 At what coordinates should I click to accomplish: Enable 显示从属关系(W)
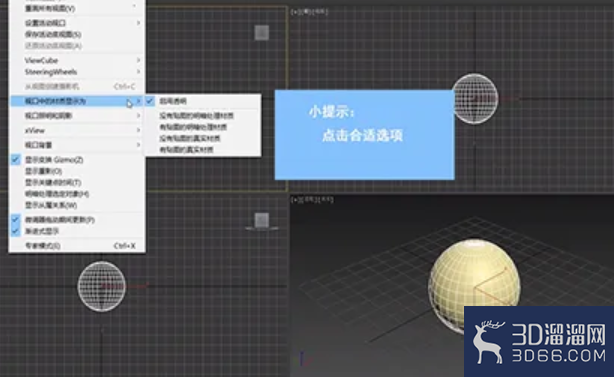coord(77,205)
